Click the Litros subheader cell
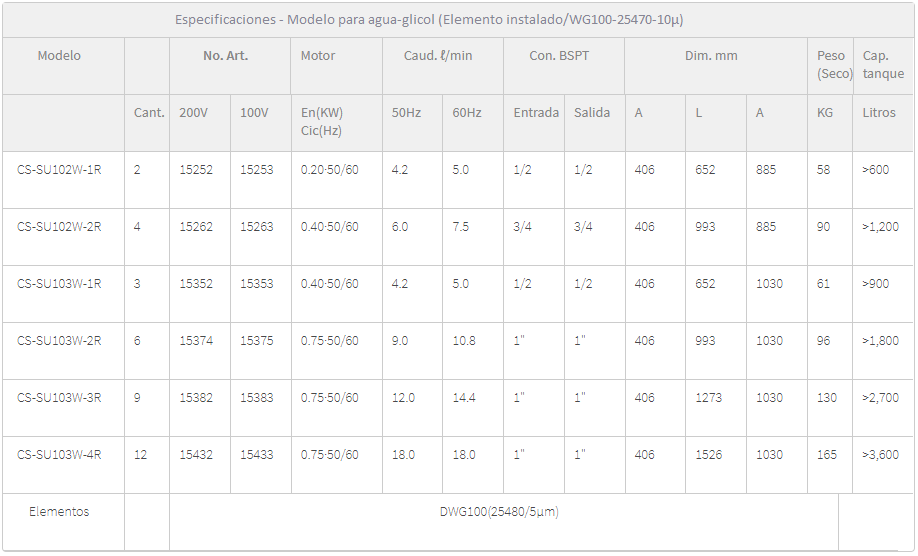 point(879,113)
